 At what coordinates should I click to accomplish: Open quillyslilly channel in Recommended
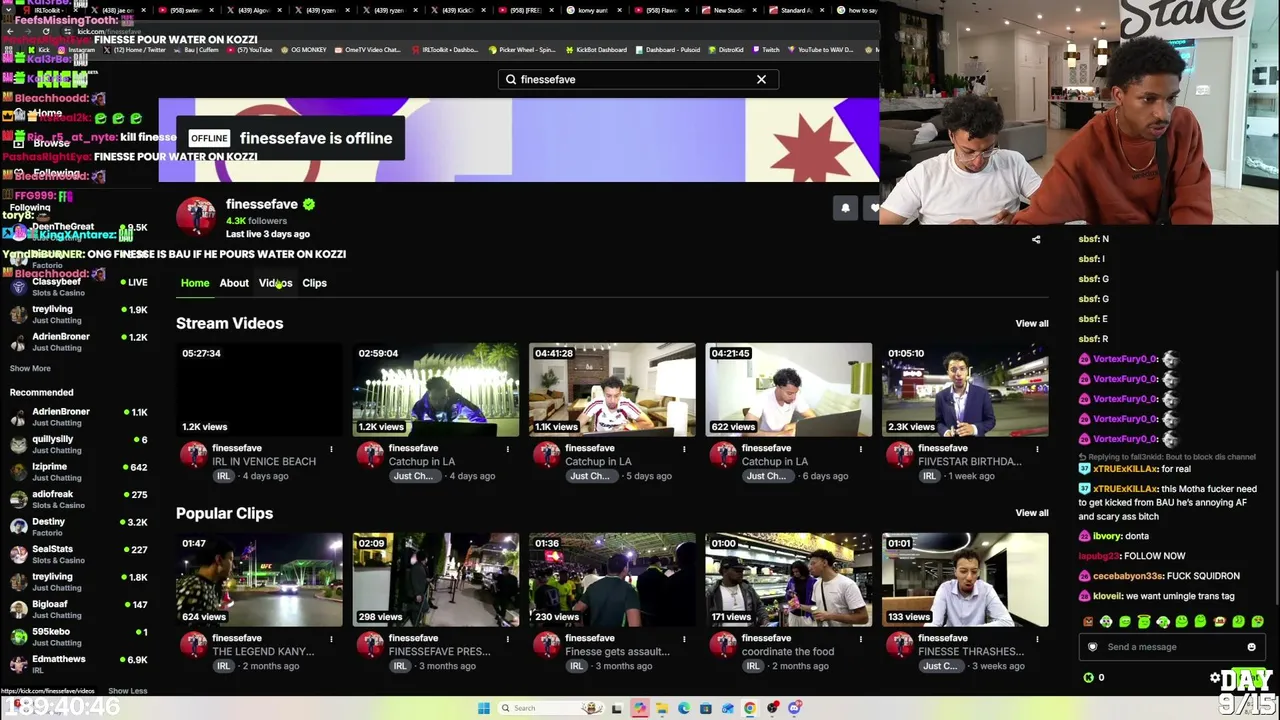click(x=78, y=444)
